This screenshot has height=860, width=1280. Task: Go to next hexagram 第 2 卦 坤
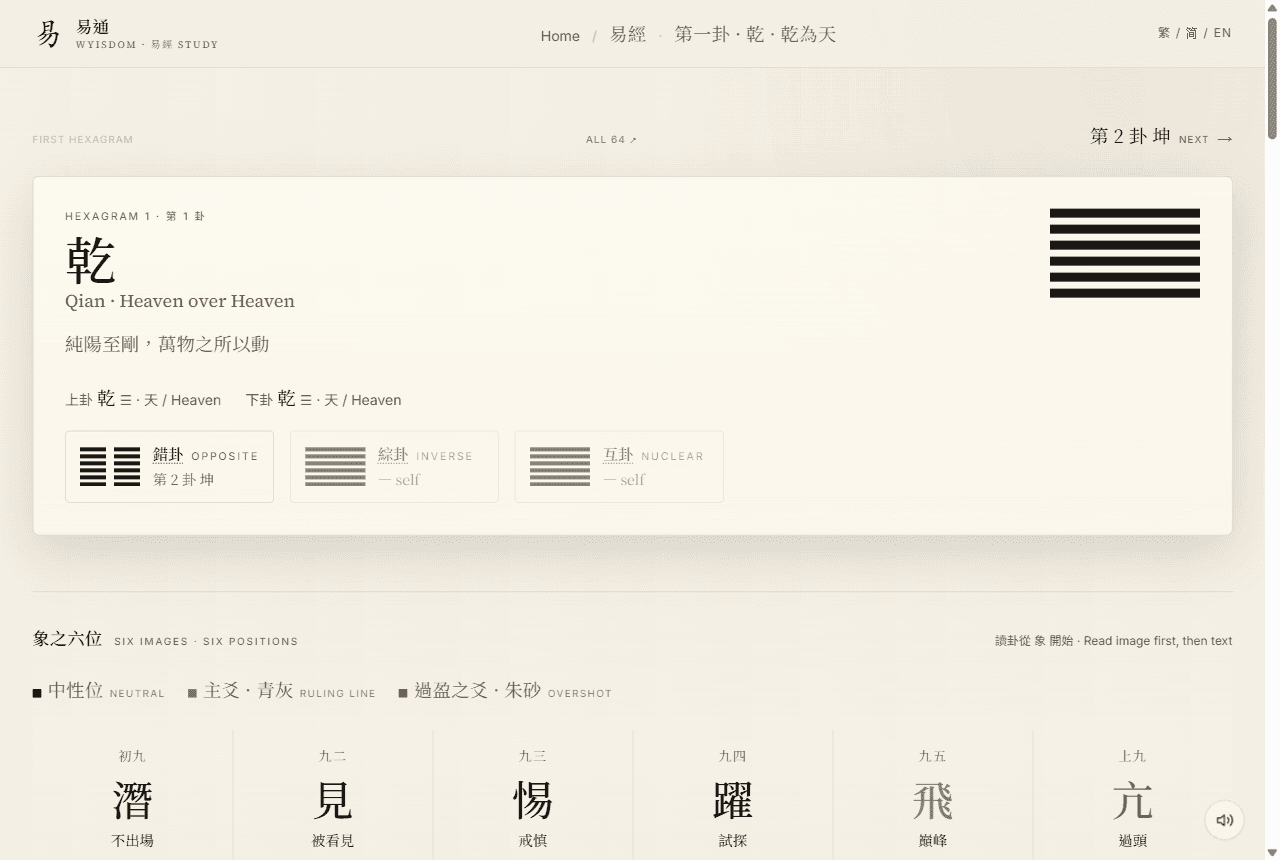point(1161,137)
